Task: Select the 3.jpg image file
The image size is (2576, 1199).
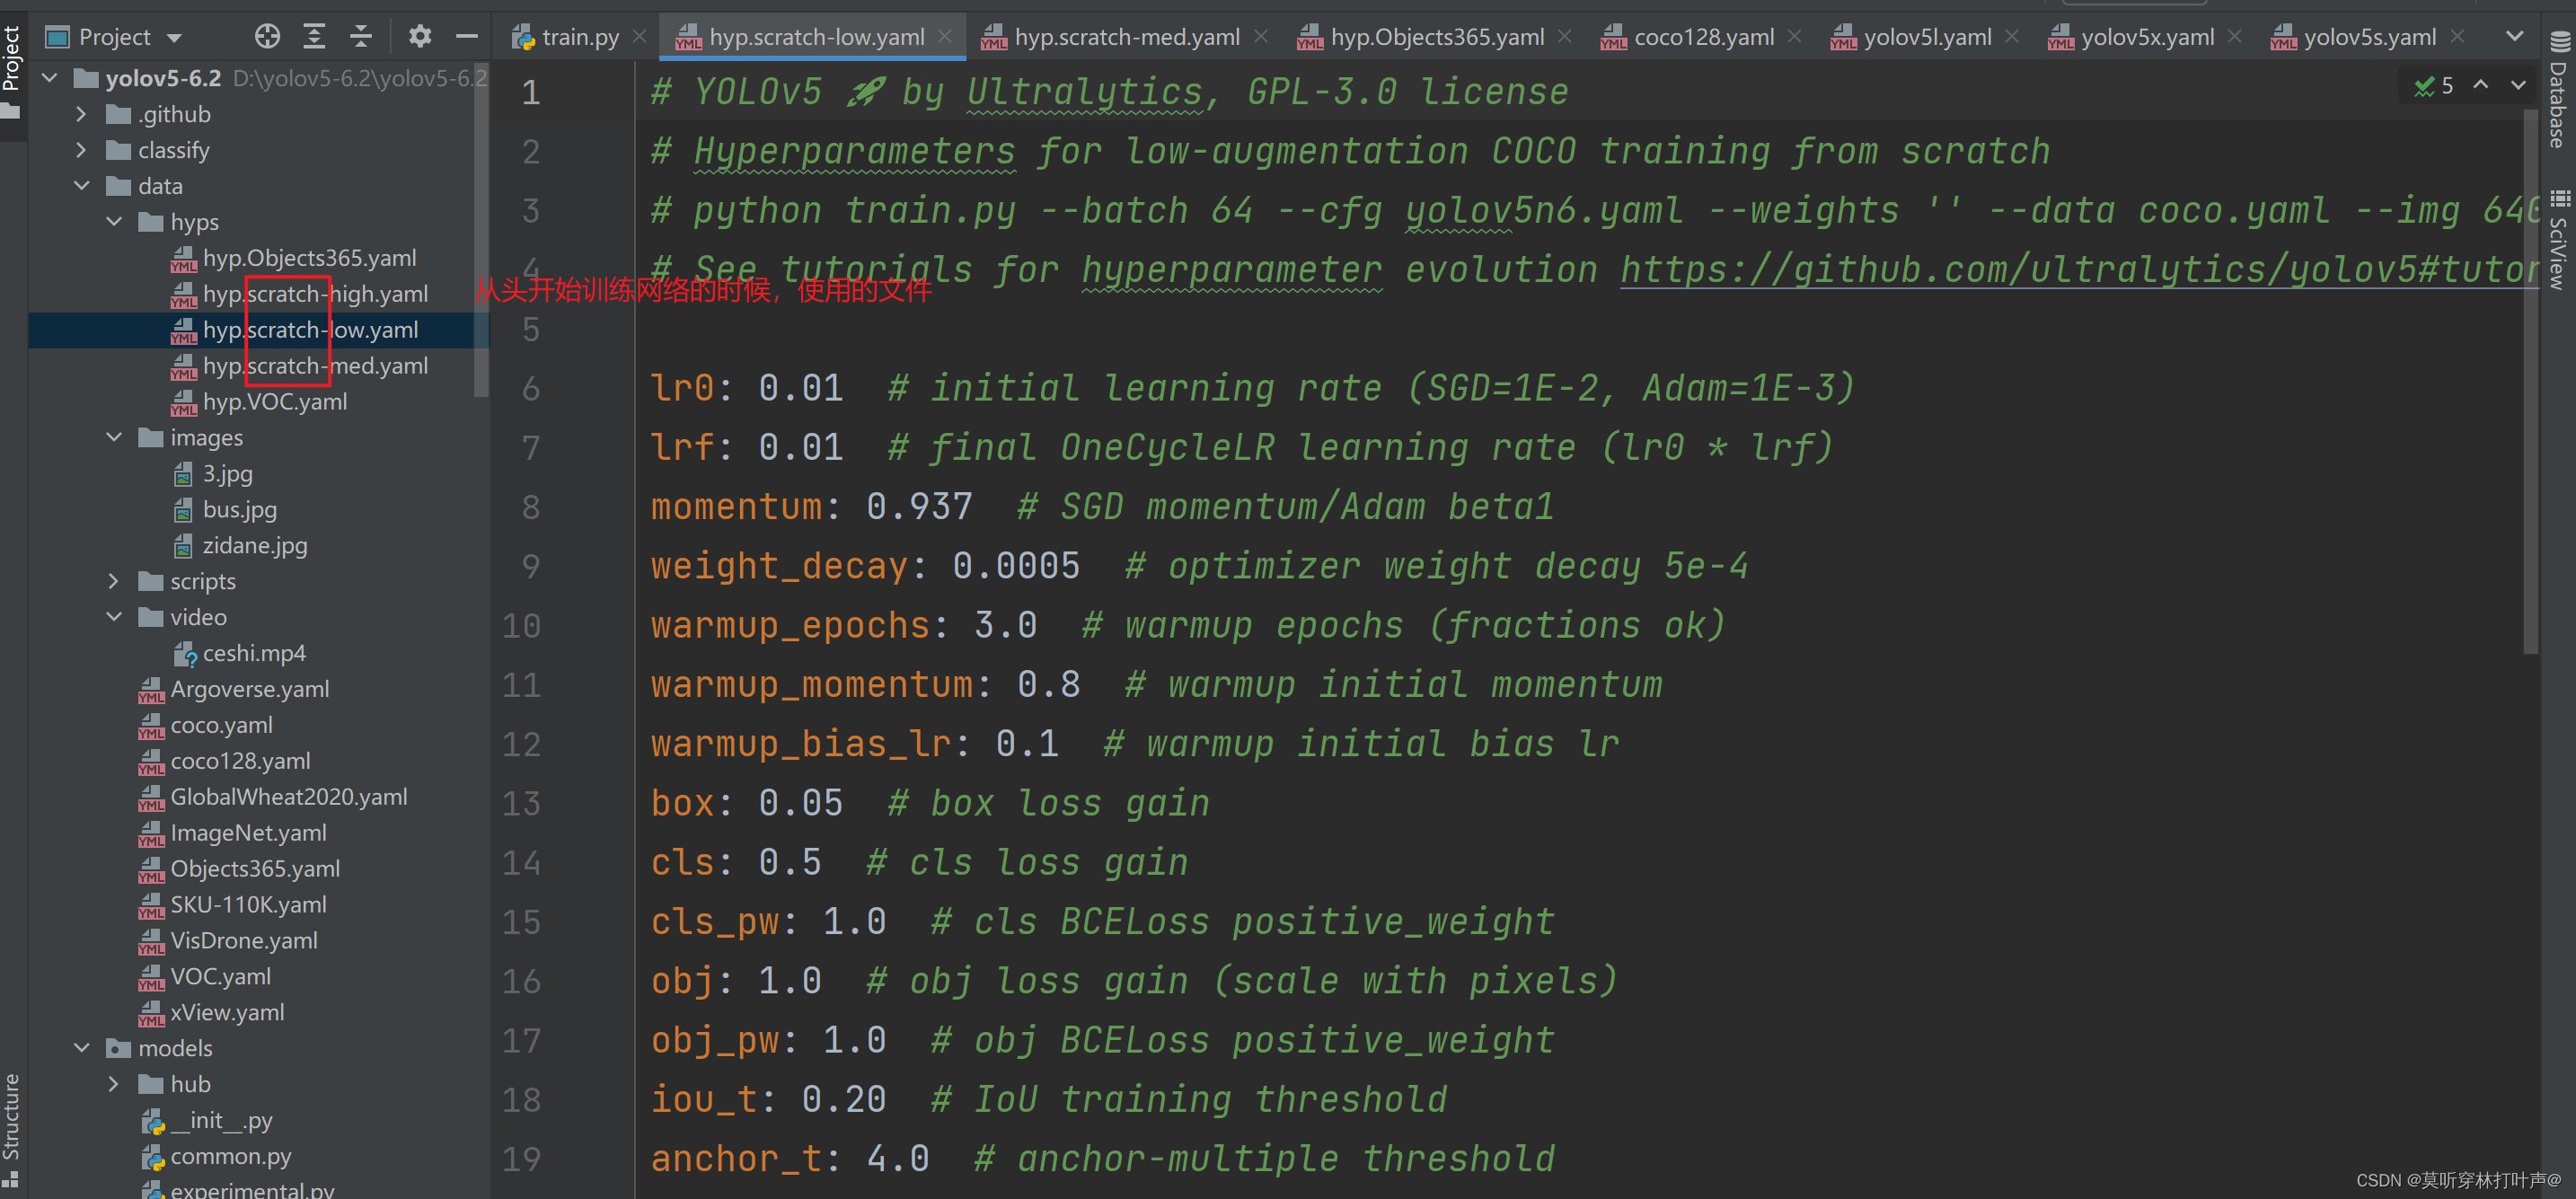Action: pos(227,474)
